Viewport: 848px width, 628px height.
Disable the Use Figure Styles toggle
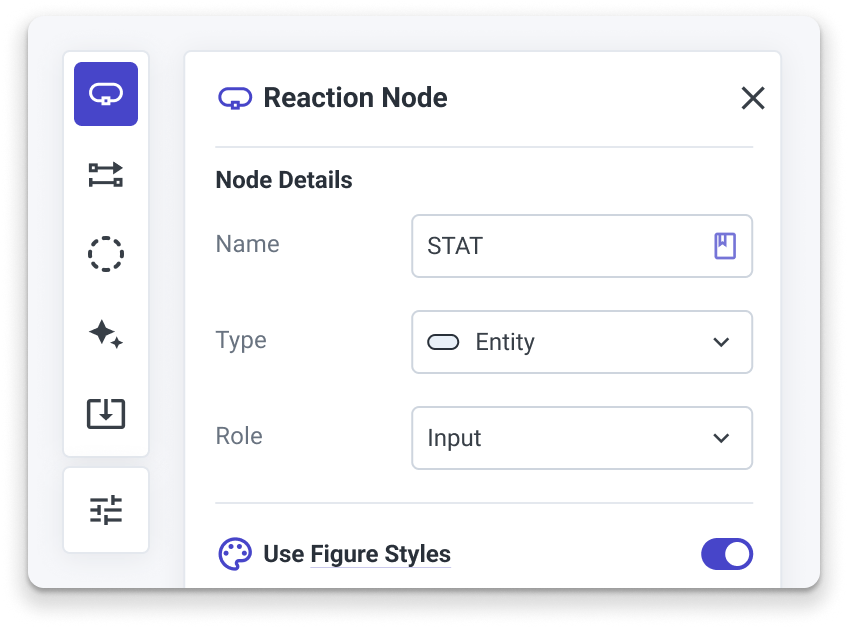coord(727,554)
